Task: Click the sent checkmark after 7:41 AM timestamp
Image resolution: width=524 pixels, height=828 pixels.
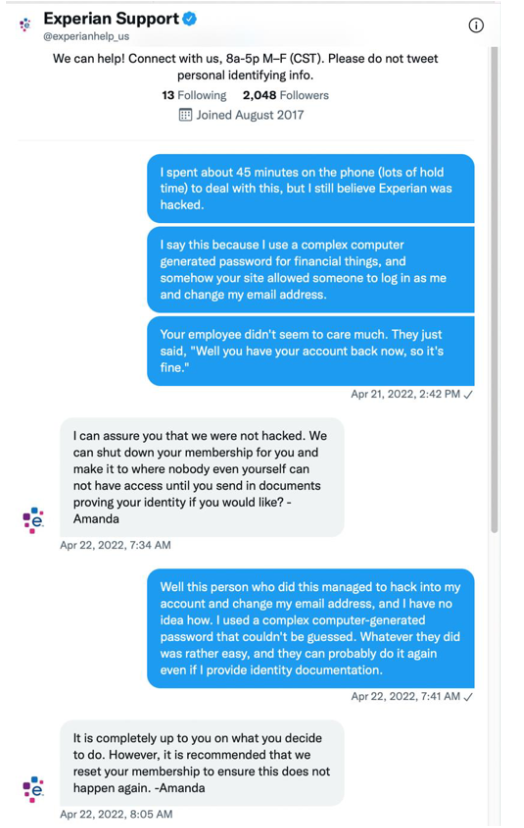Action: pyautogui.click(x=468, y=697)
